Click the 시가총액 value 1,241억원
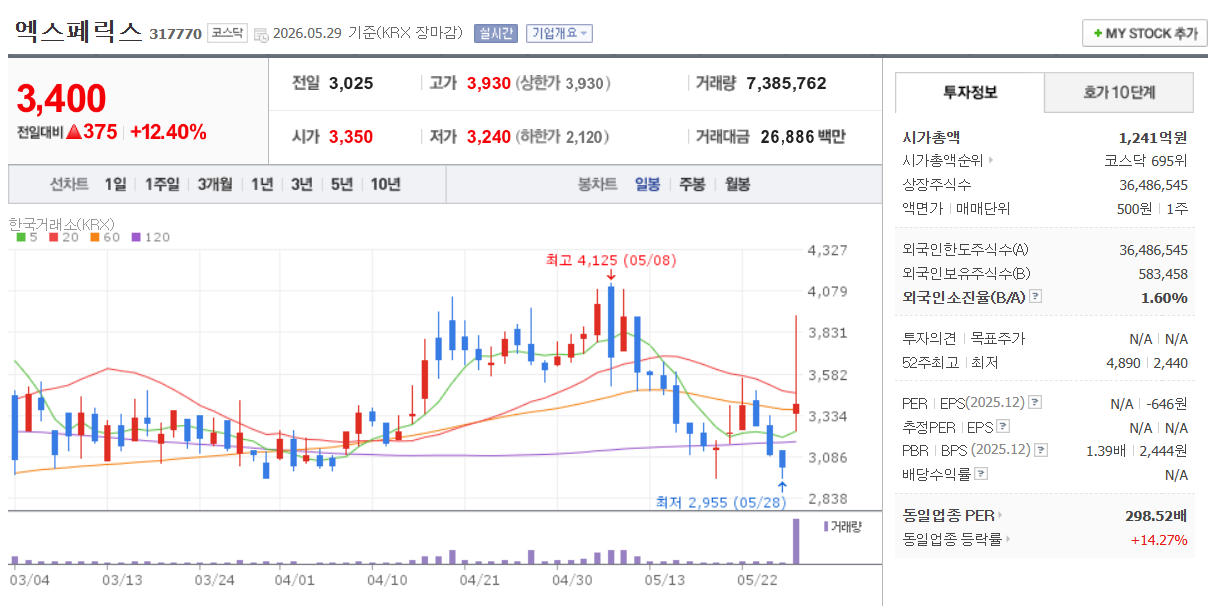 pos(1153,137)
